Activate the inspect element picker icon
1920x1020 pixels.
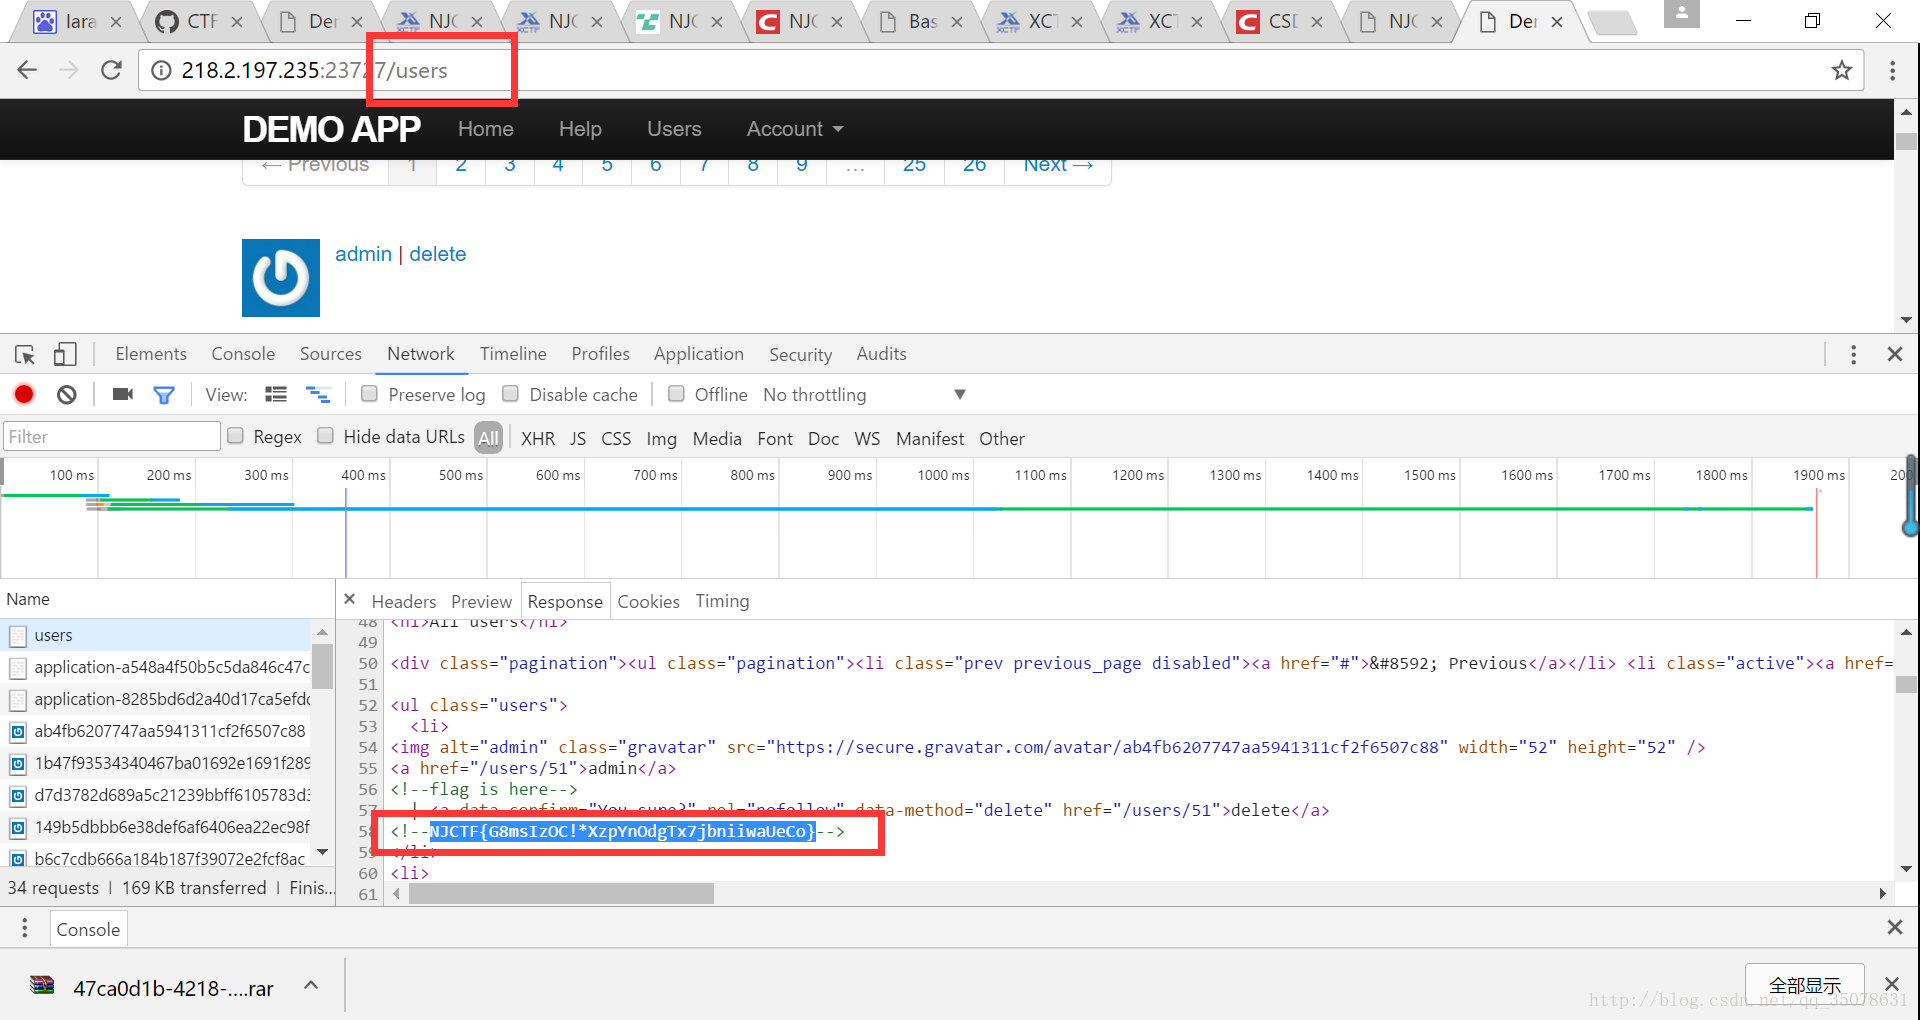[x=25, y=354]
